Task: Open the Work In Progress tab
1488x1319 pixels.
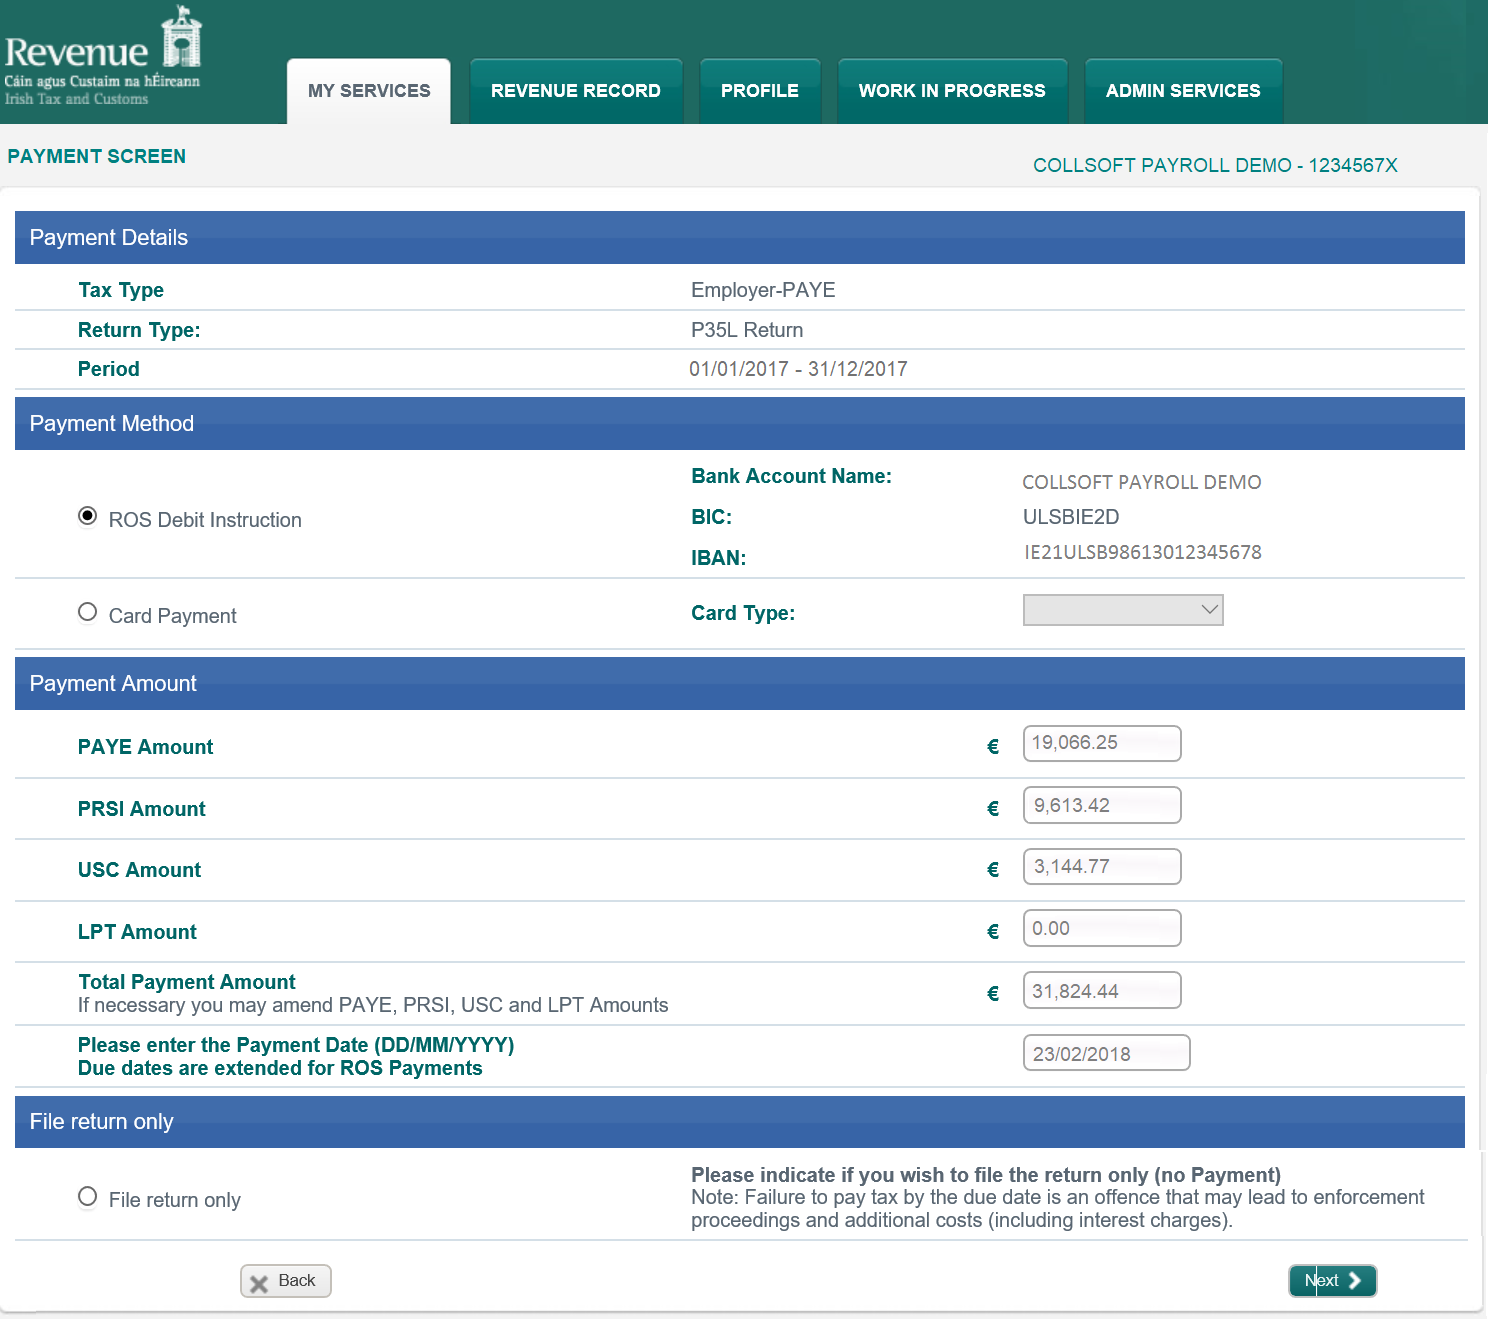Action: coord(951,91)
